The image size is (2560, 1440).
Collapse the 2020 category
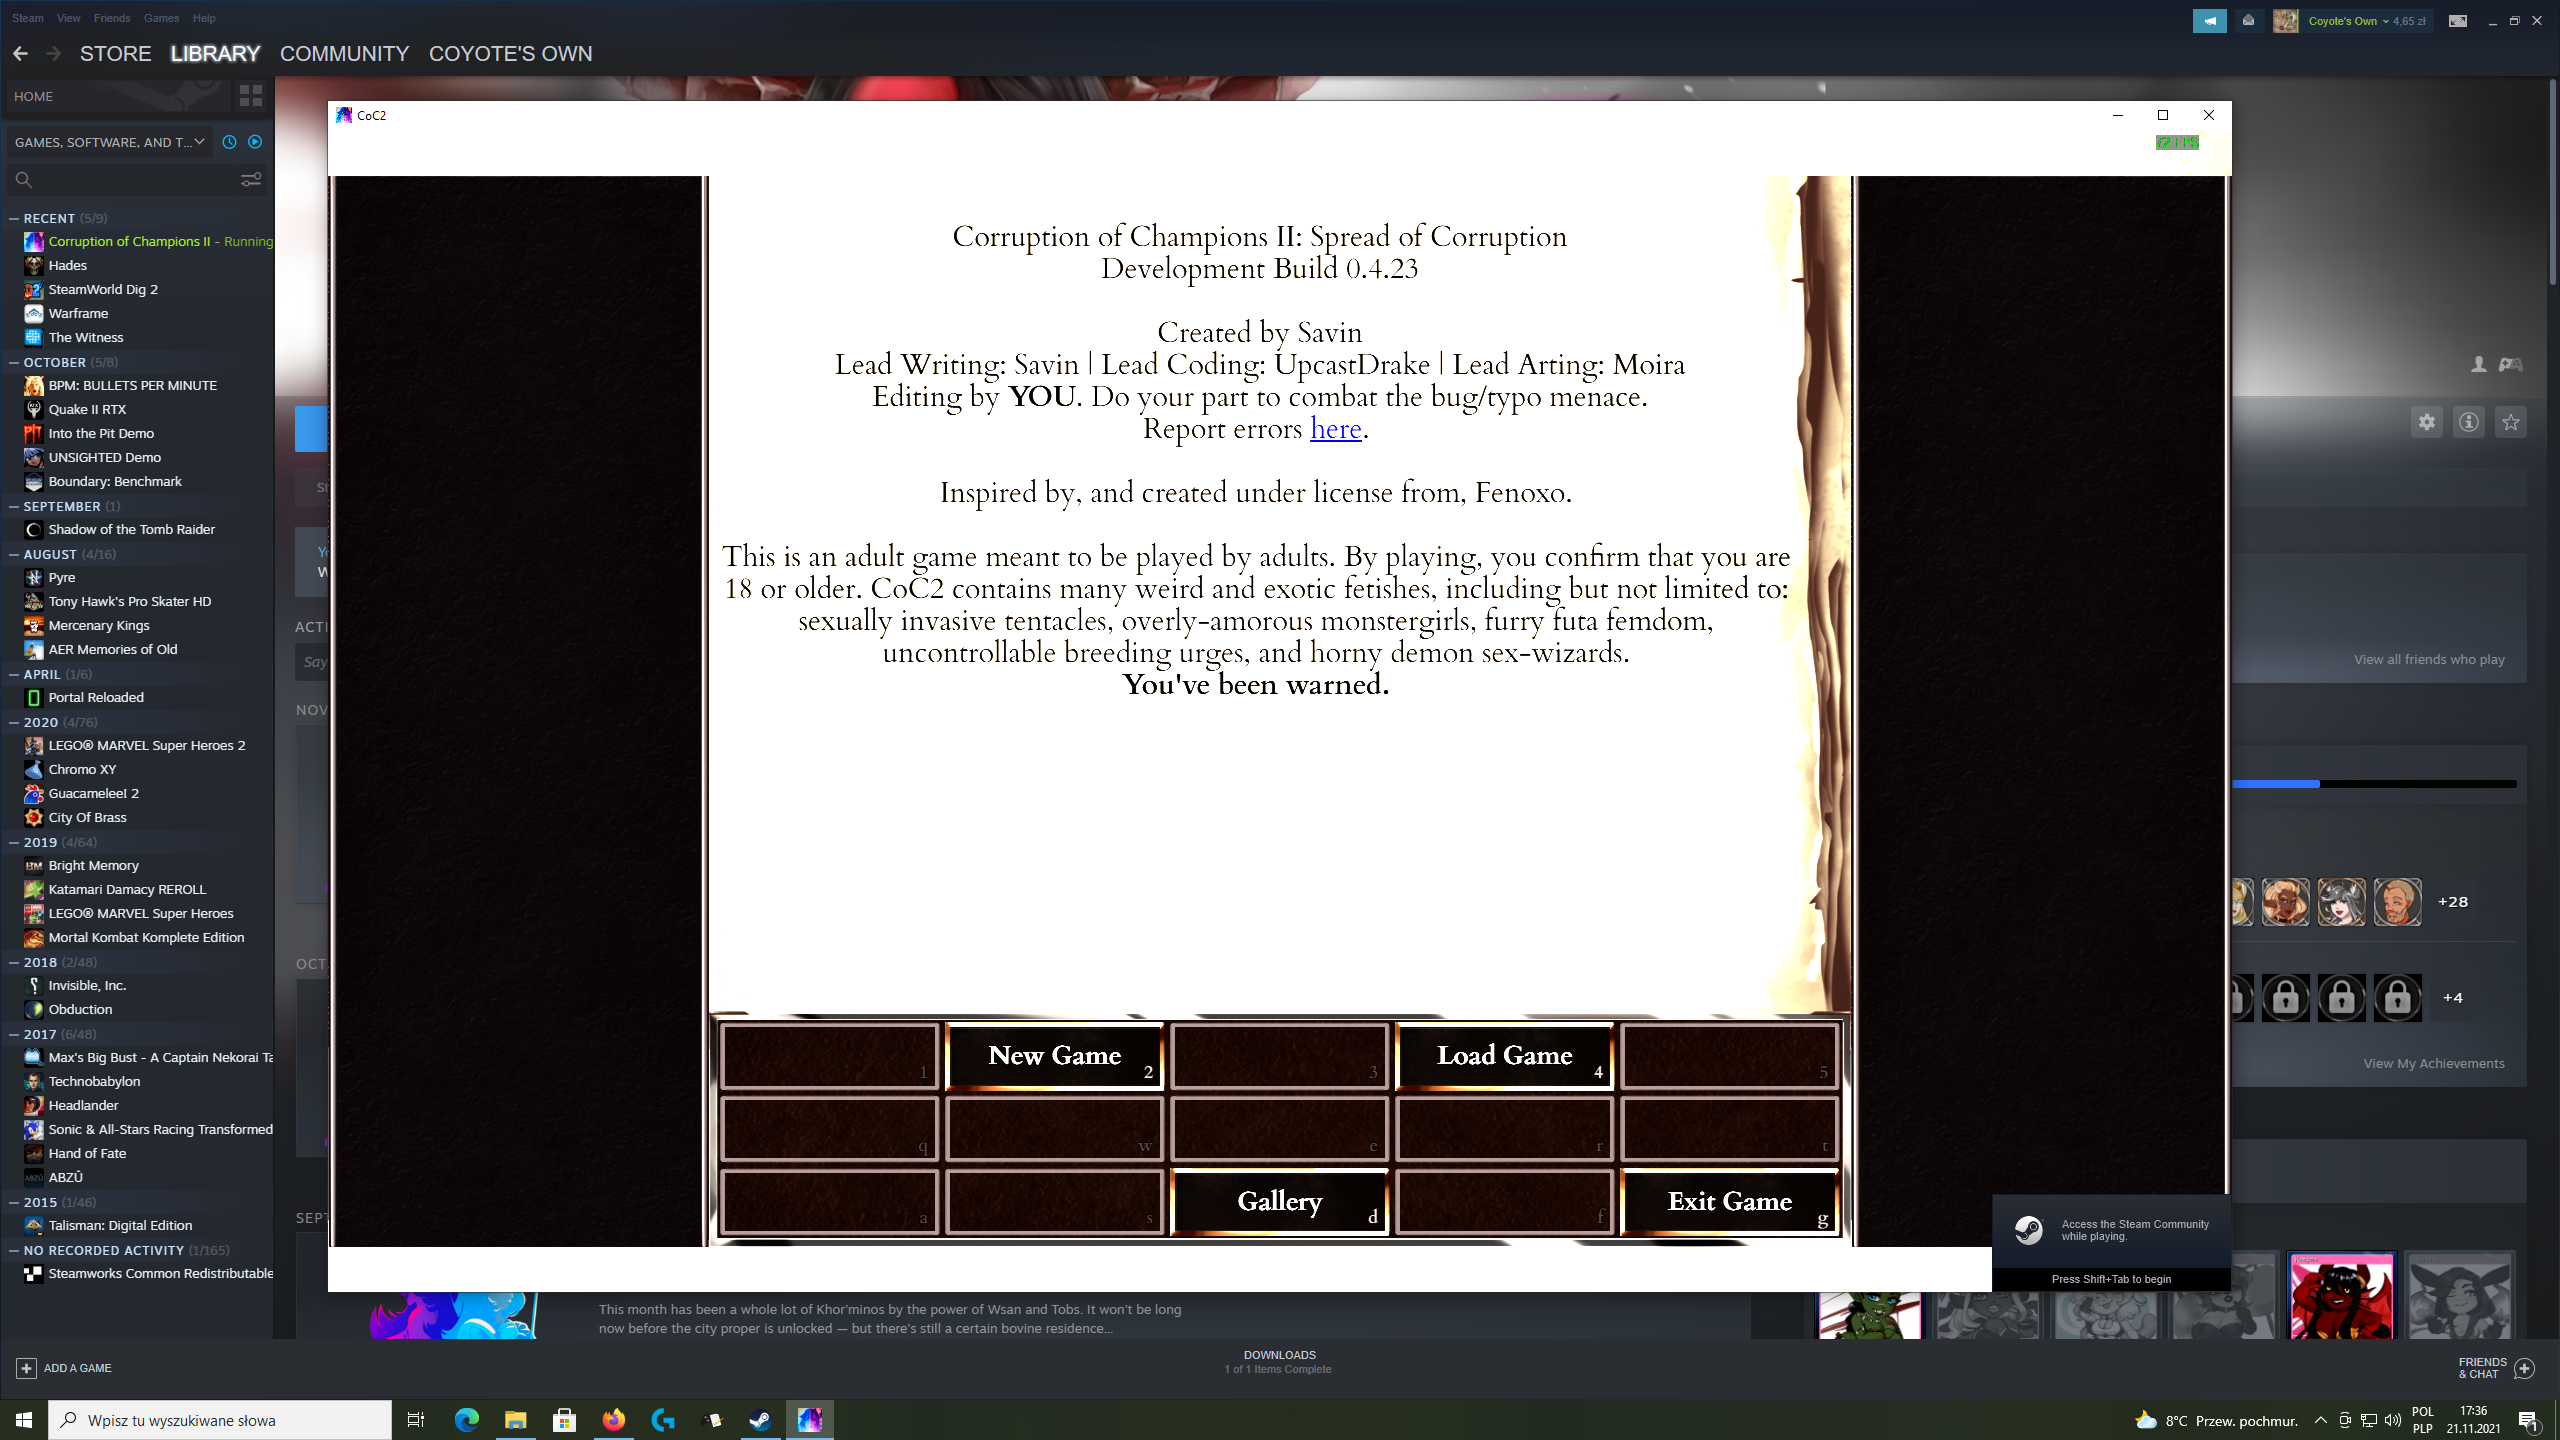tap(14, 722)
